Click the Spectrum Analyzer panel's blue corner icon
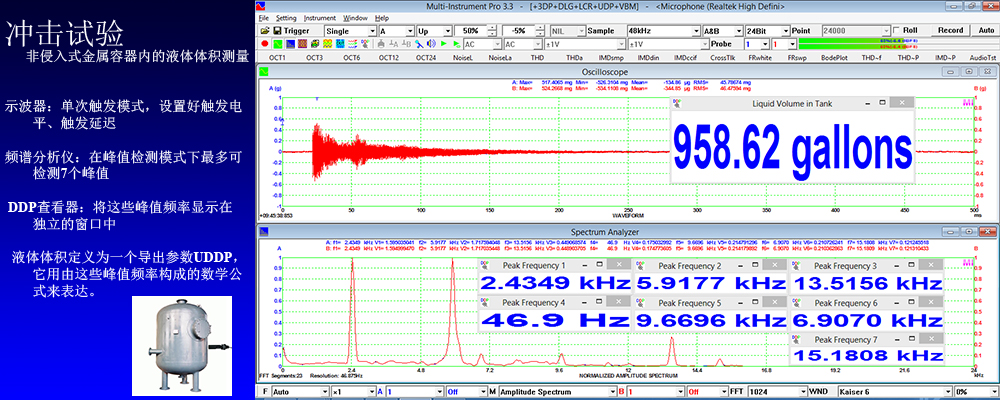1000x400 pixels. tap(263, 232)
